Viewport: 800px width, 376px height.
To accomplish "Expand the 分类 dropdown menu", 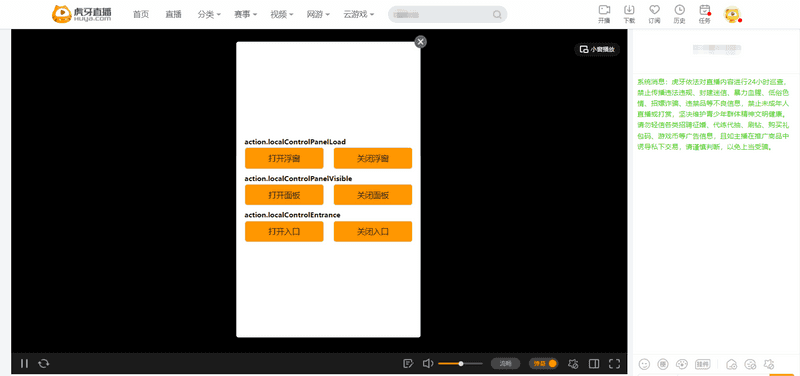I will click(209, 14).
